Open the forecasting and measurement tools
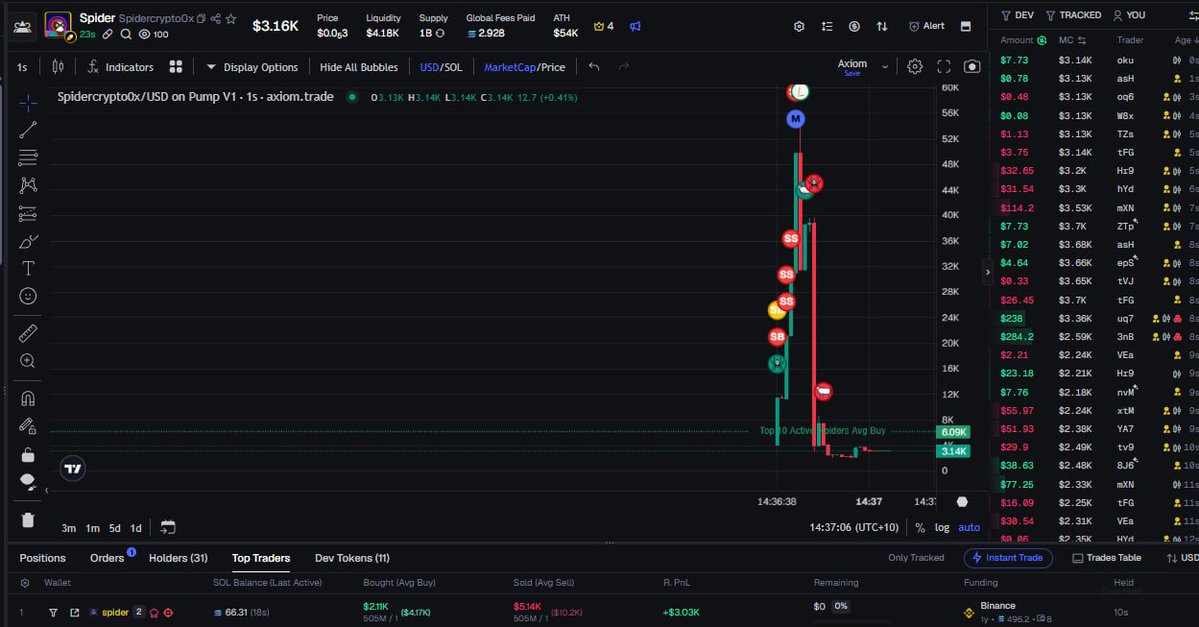Image resolution: width=1199 pixels, height=627 pixels. tap(28, 213)
